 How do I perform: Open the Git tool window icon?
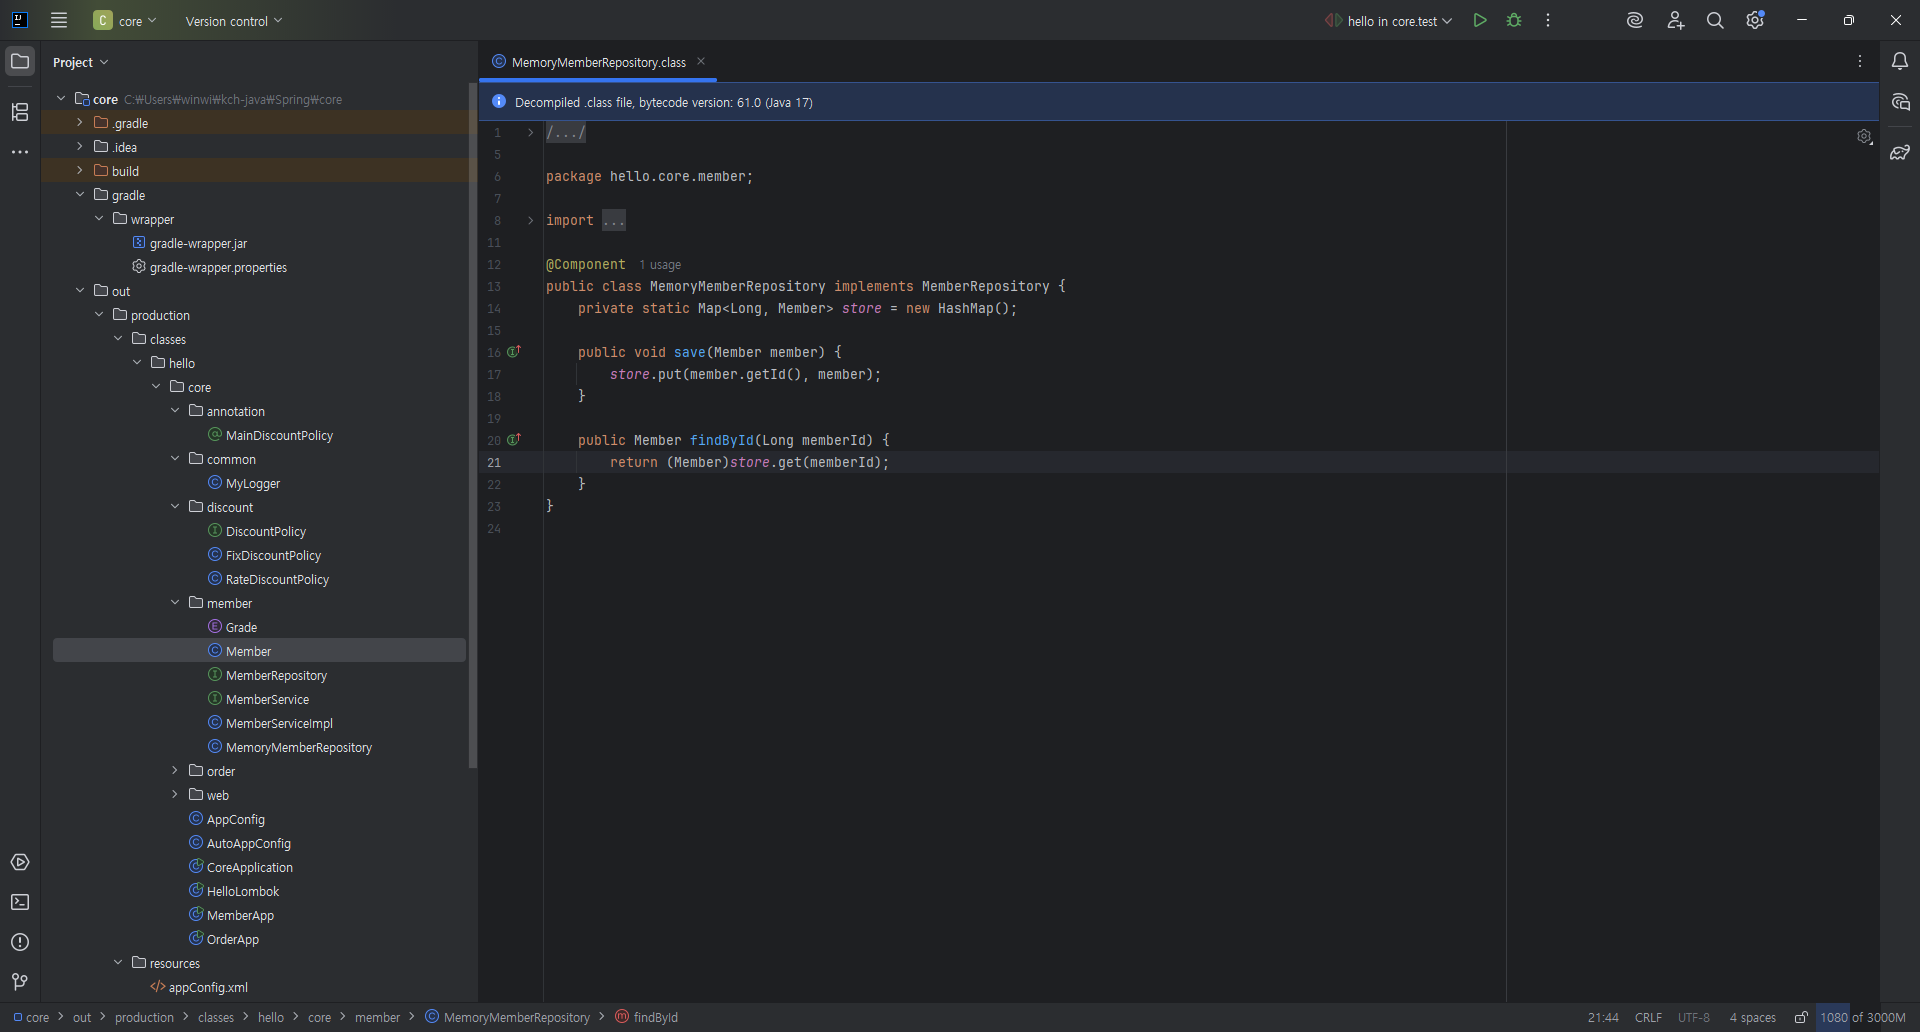pyautogui.click(x=20, y=982)
